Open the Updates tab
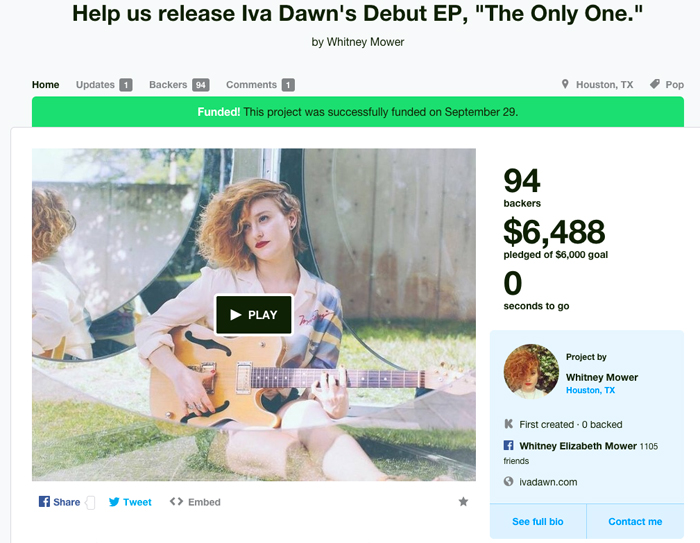Viewport: 700px width, 543px height. [x=104, y=85]
